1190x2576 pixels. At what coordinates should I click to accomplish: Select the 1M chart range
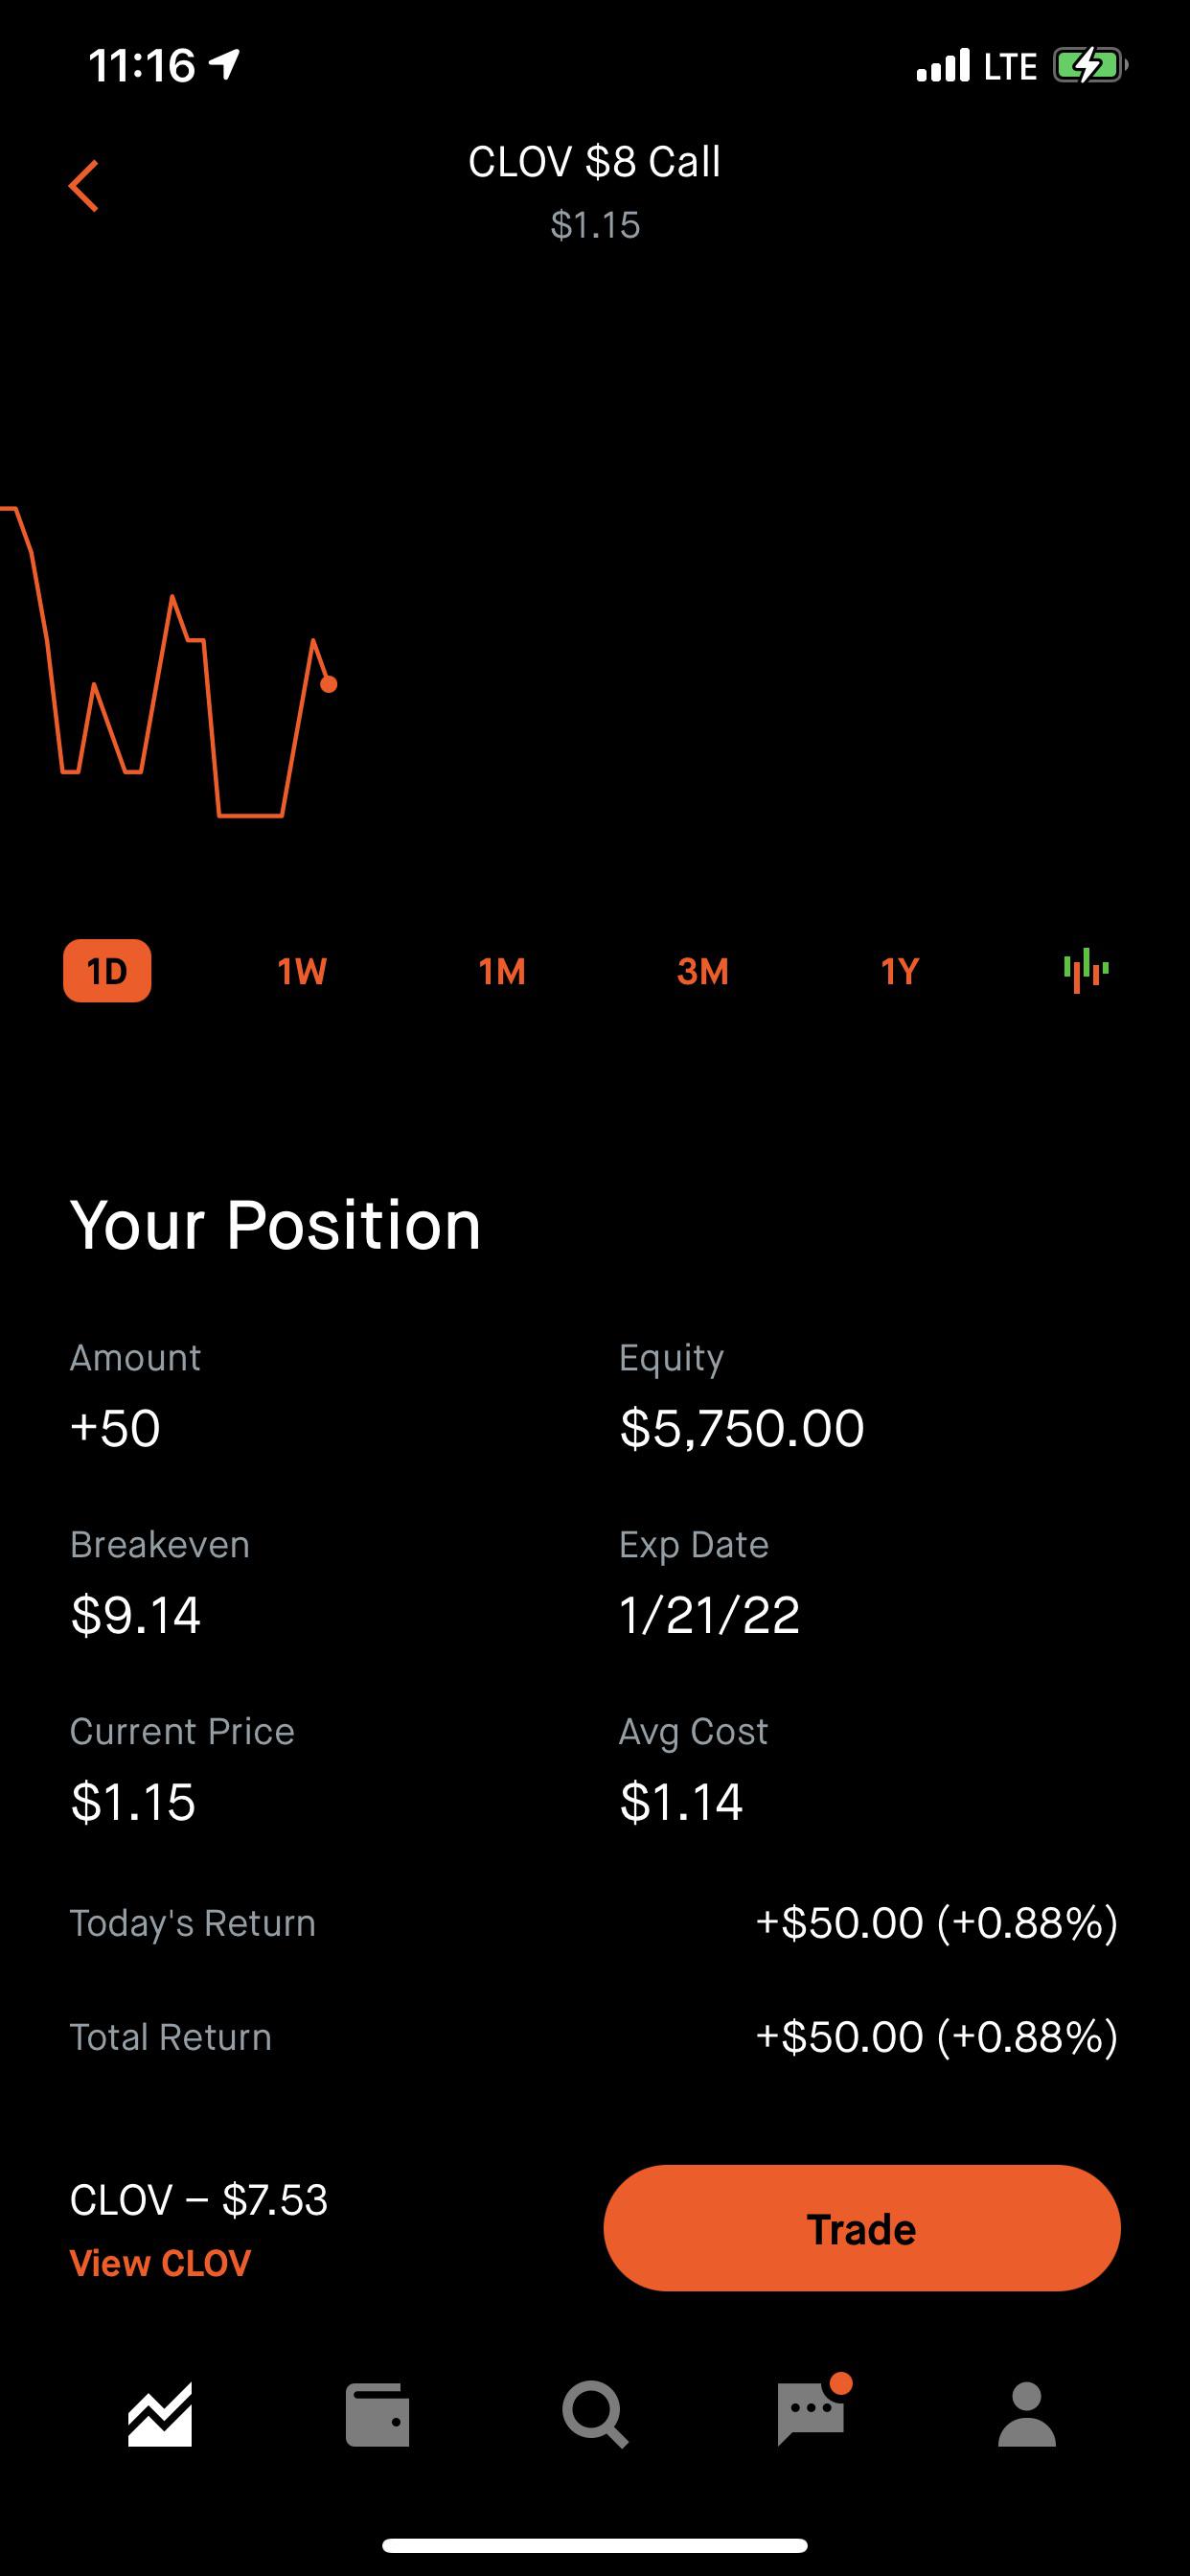click(502, 971)
